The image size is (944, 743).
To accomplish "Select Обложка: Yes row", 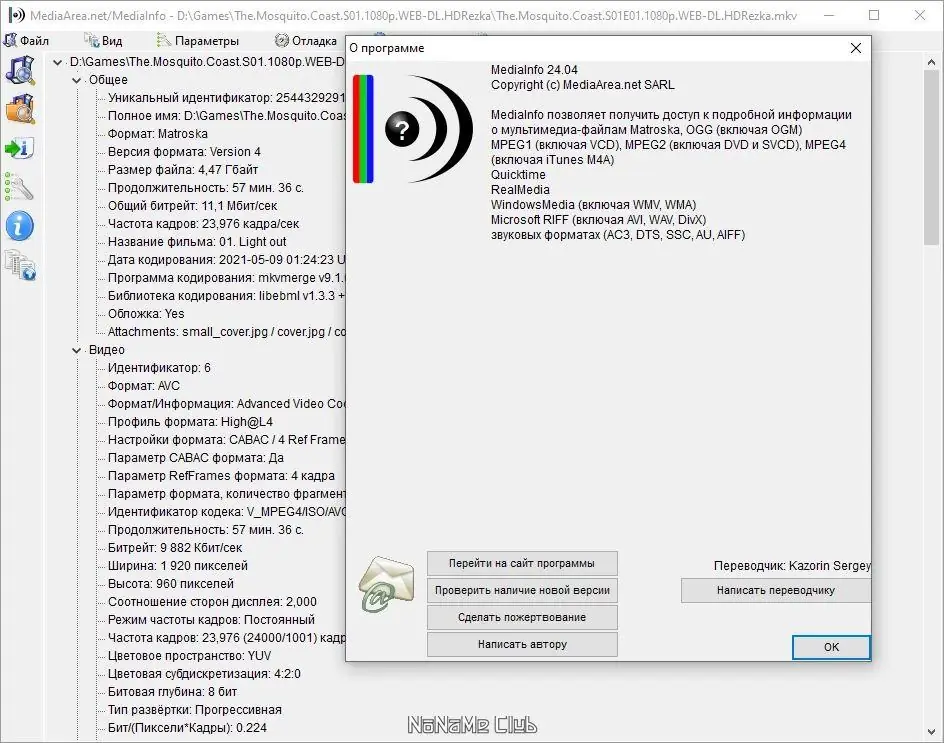I will (146, 314).
